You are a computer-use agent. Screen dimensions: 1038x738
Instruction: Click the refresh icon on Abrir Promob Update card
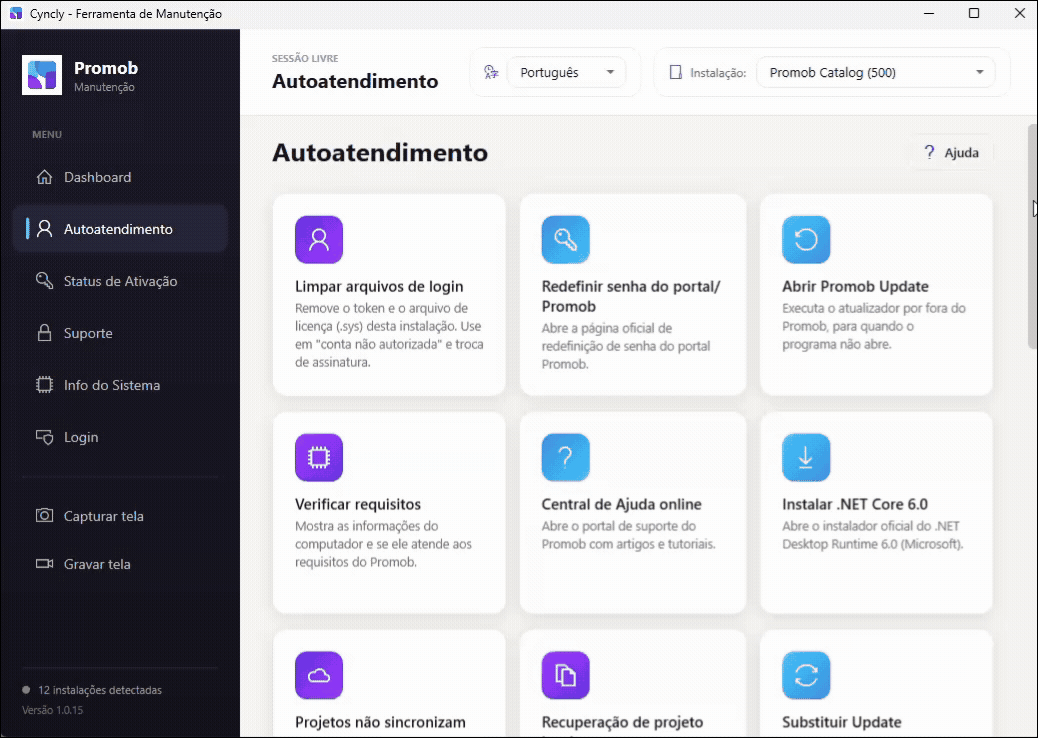(x=806, y=240)
